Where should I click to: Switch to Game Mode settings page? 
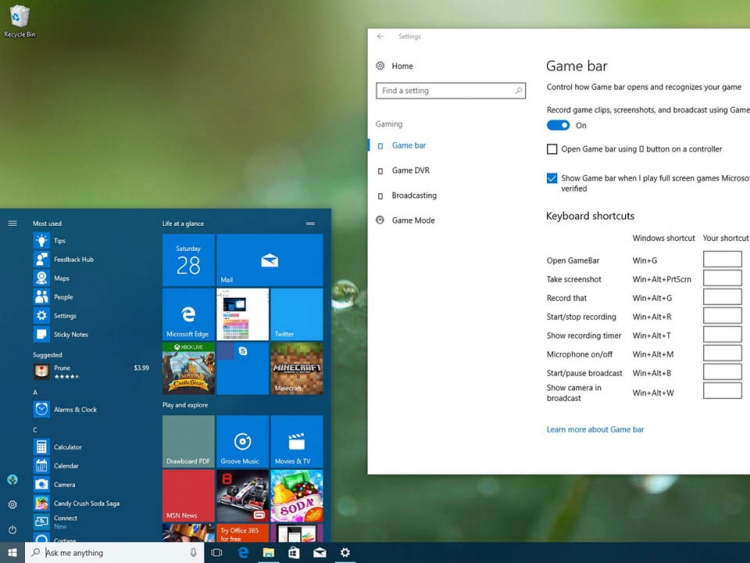[x=413, y=220]
